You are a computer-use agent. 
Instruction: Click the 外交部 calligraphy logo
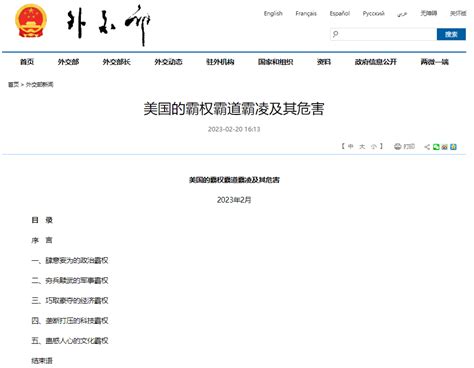click(108, 24)
